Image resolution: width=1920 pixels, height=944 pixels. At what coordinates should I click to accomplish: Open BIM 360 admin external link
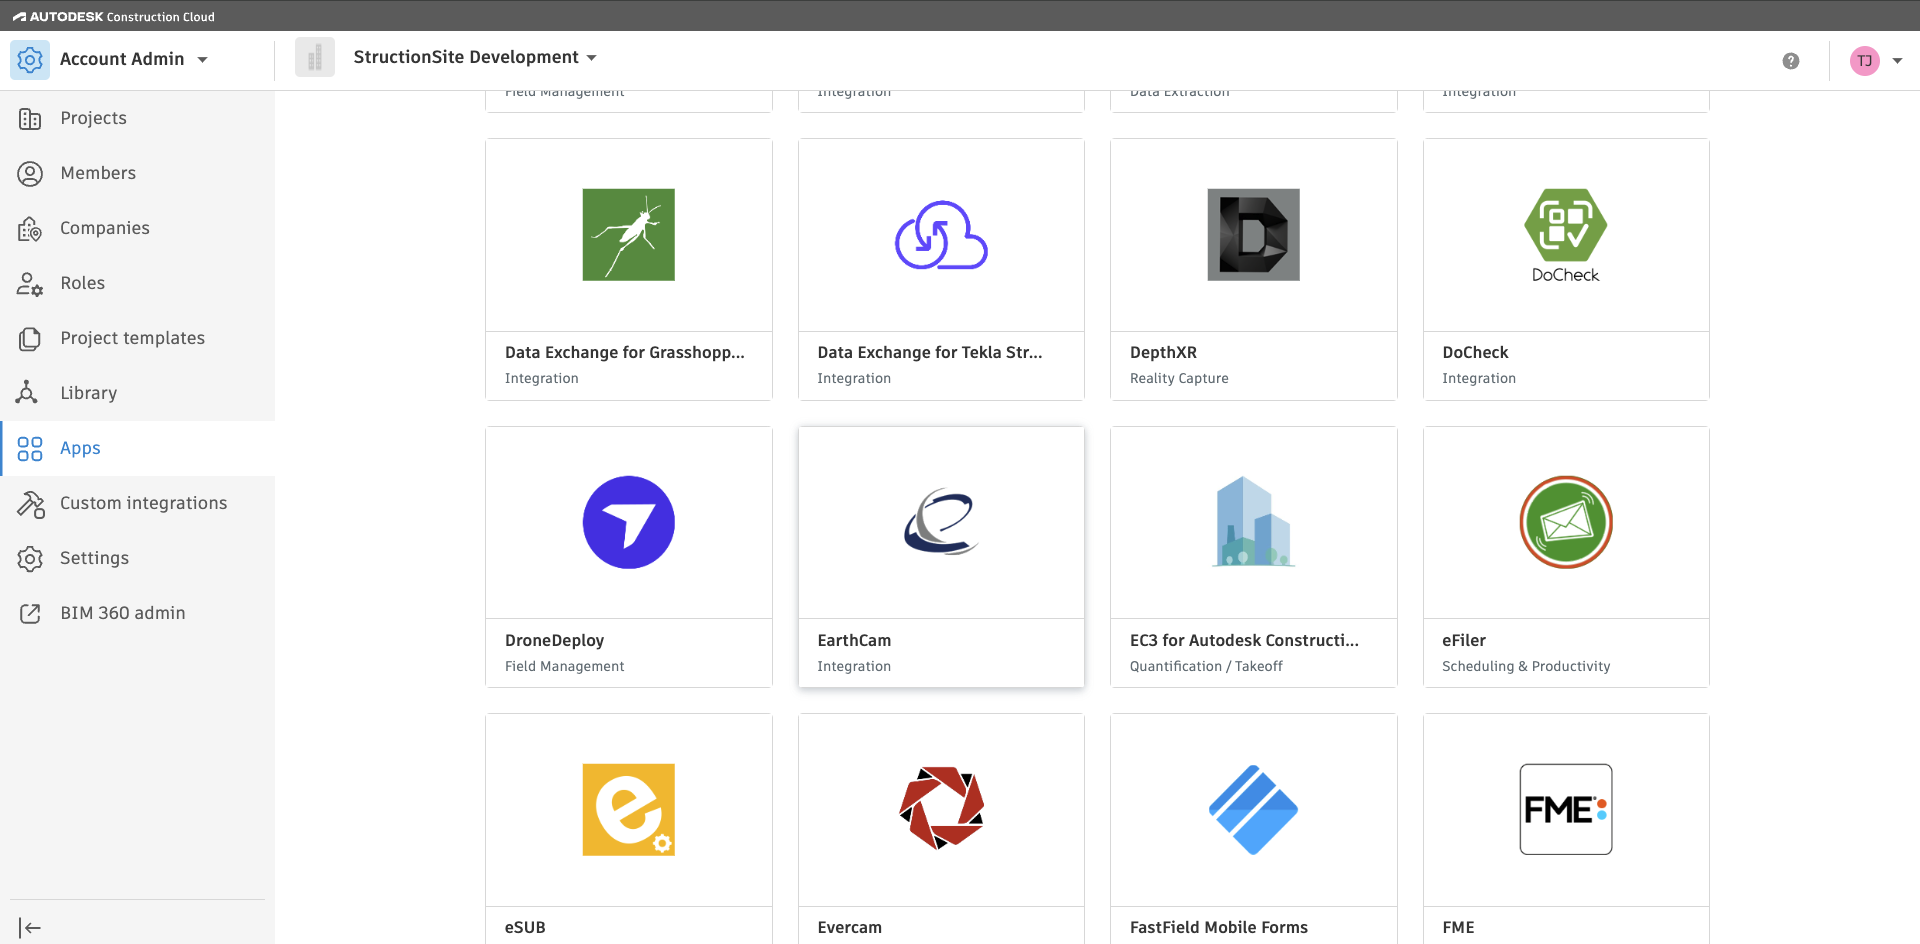[122, 613]
